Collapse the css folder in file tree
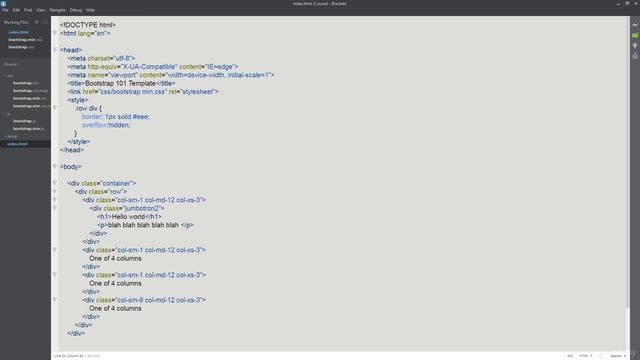The height and width of the screenshot is (360, 640). click(5, 76)
